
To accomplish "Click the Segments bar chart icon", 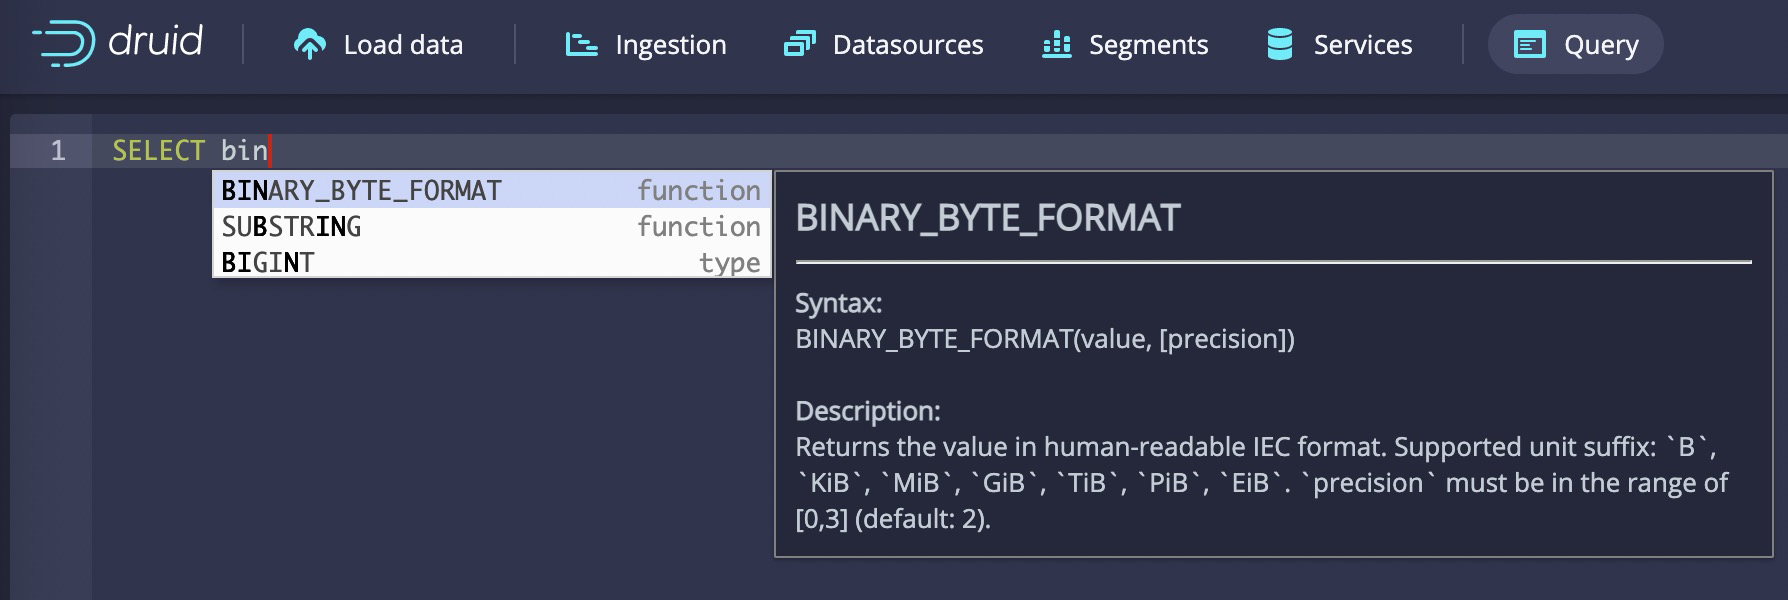I will [1056, 45].
